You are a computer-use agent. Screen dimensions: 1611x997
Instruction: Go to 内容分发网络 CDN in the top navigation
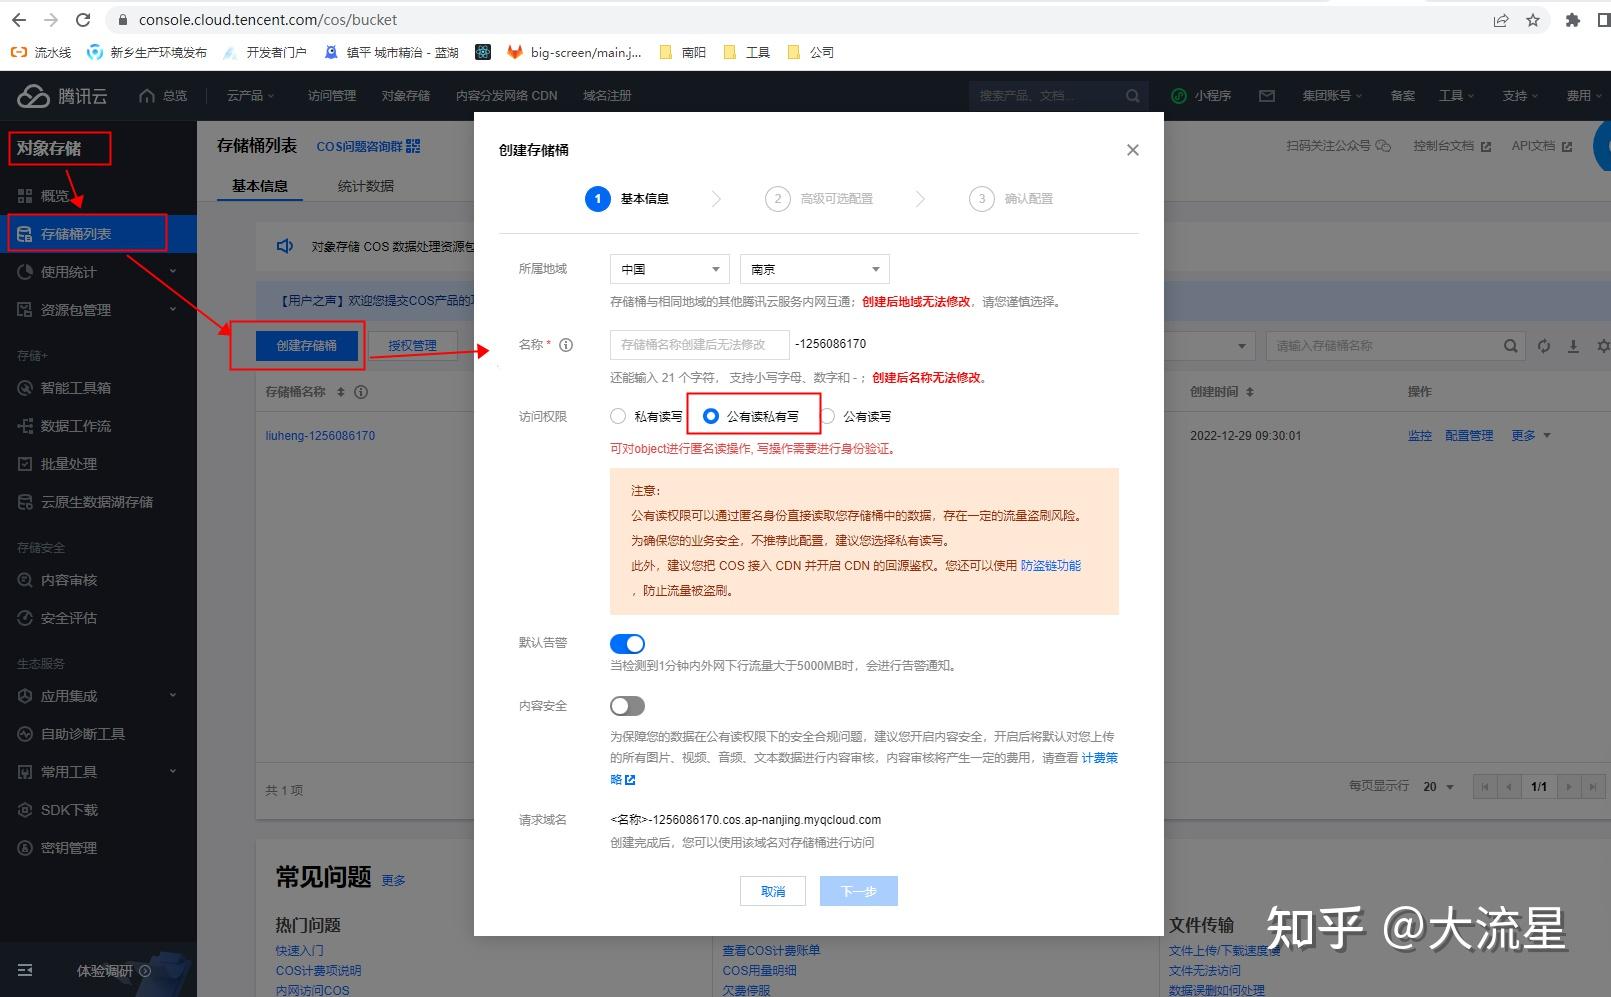pos(506,96)
